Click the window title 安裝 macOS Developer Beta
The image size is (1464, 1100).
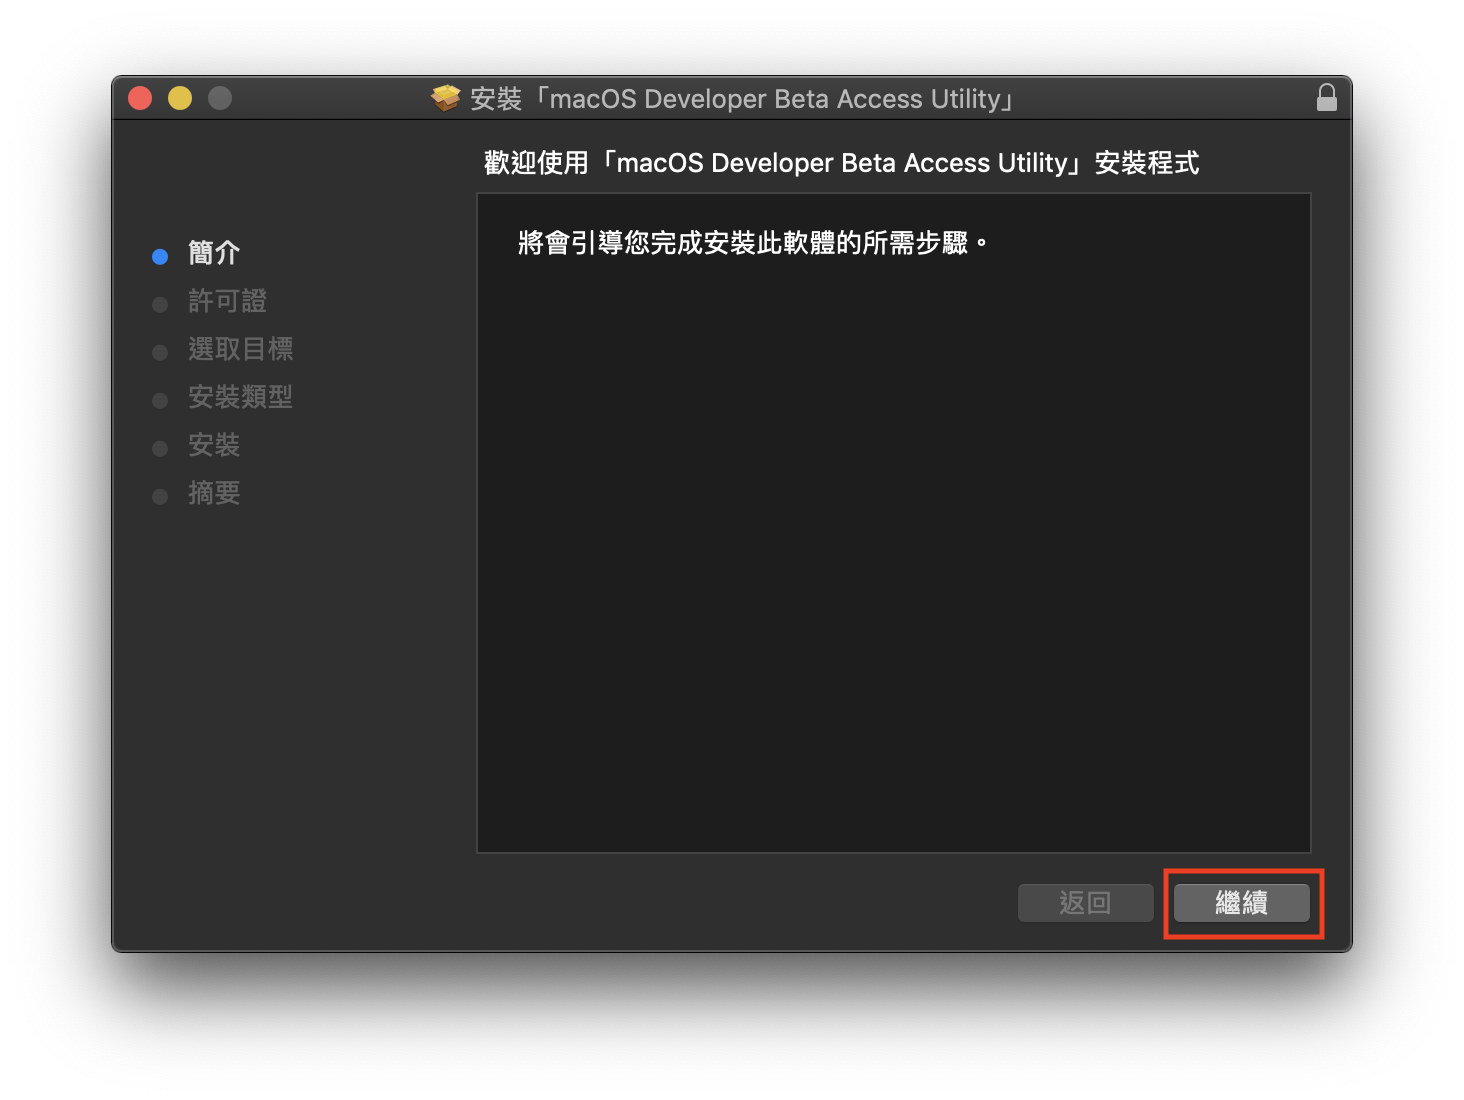tap(743, 99)
